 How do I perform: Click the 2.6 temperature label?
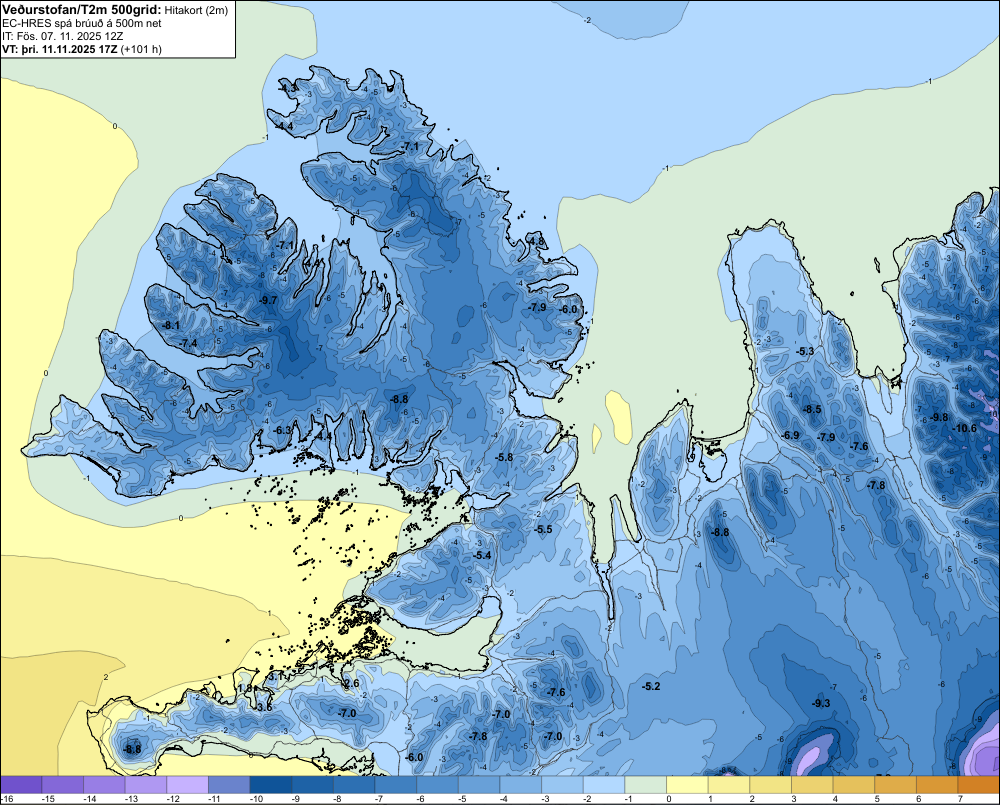point(351,683)
